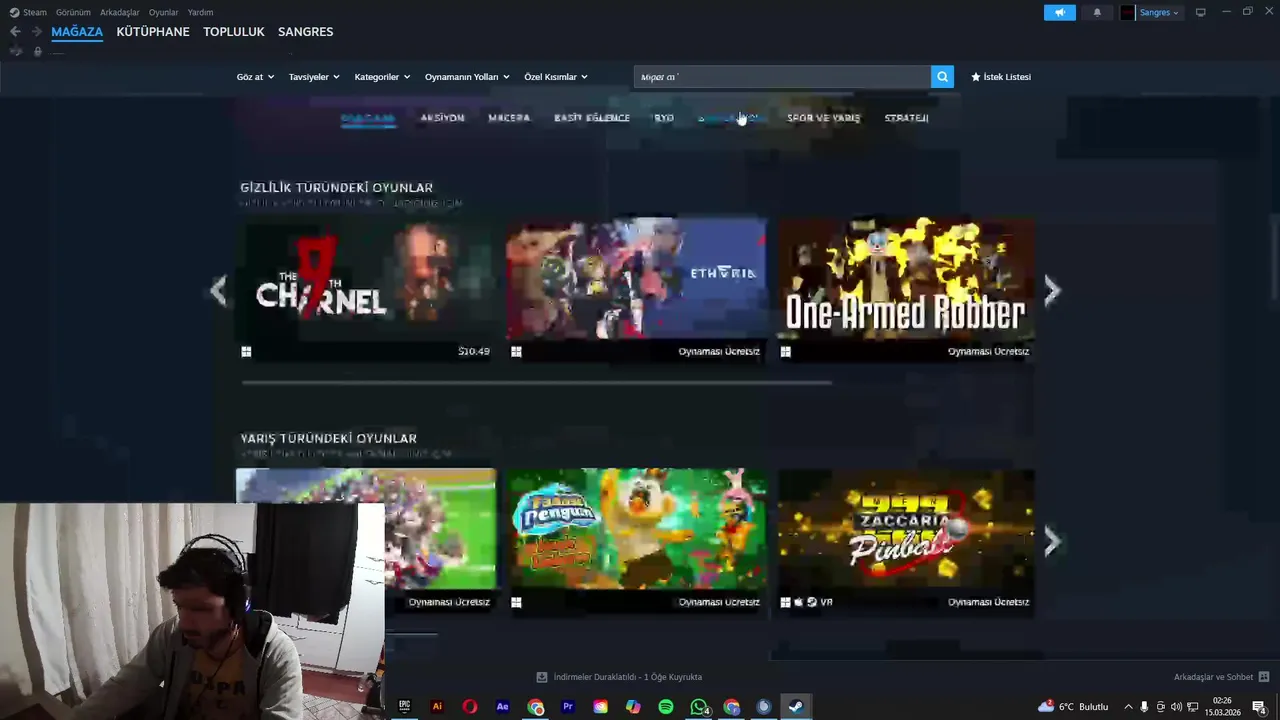Open Yardım menu

pyautogui.click(x=201, y=12)
